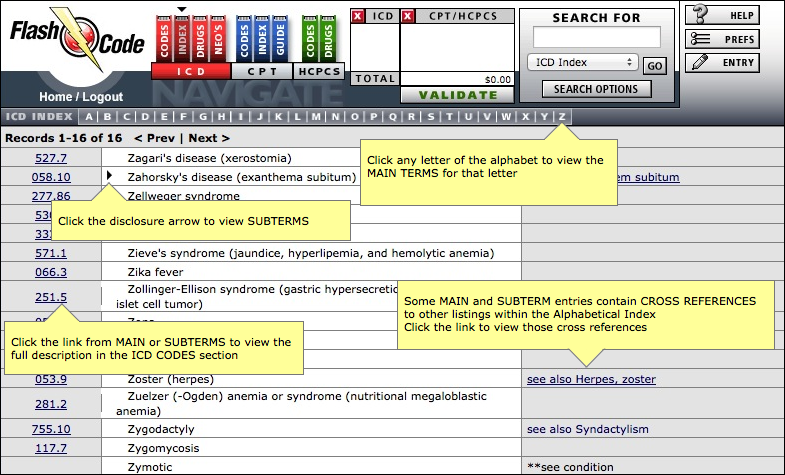Open the red ICD Neo's book

218,39
